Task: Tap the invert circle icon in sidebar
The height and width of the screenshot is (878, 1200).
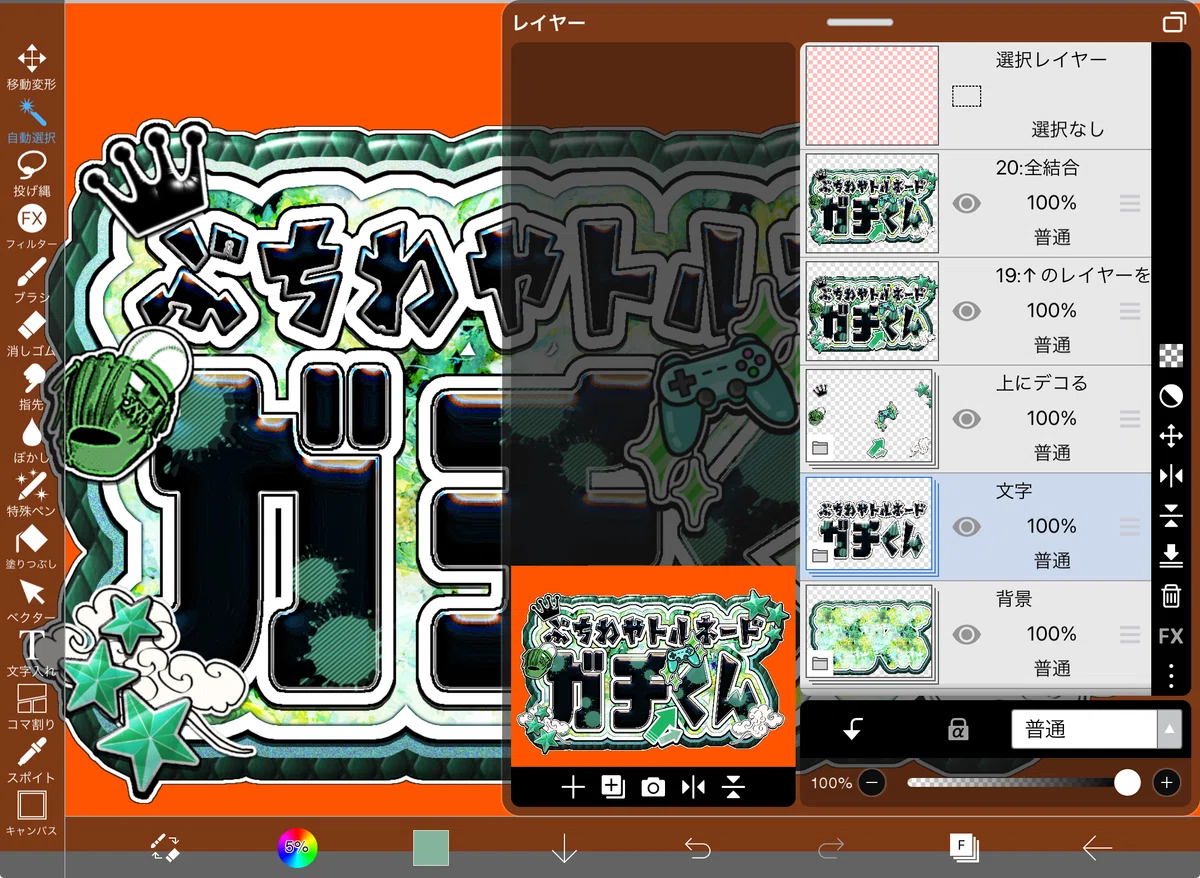Action: tap(1171, 396)
